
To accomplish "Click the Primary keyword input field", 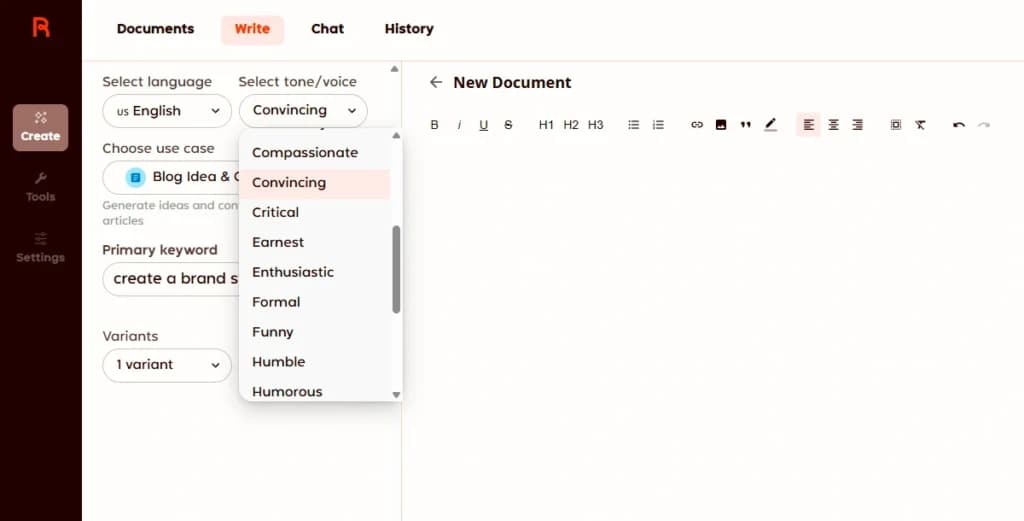I will pos(171,279).
